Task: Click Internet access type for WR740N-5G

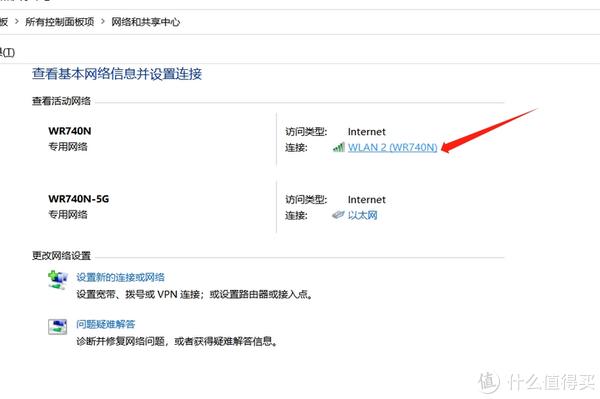Action: click(x=367, y=200)
